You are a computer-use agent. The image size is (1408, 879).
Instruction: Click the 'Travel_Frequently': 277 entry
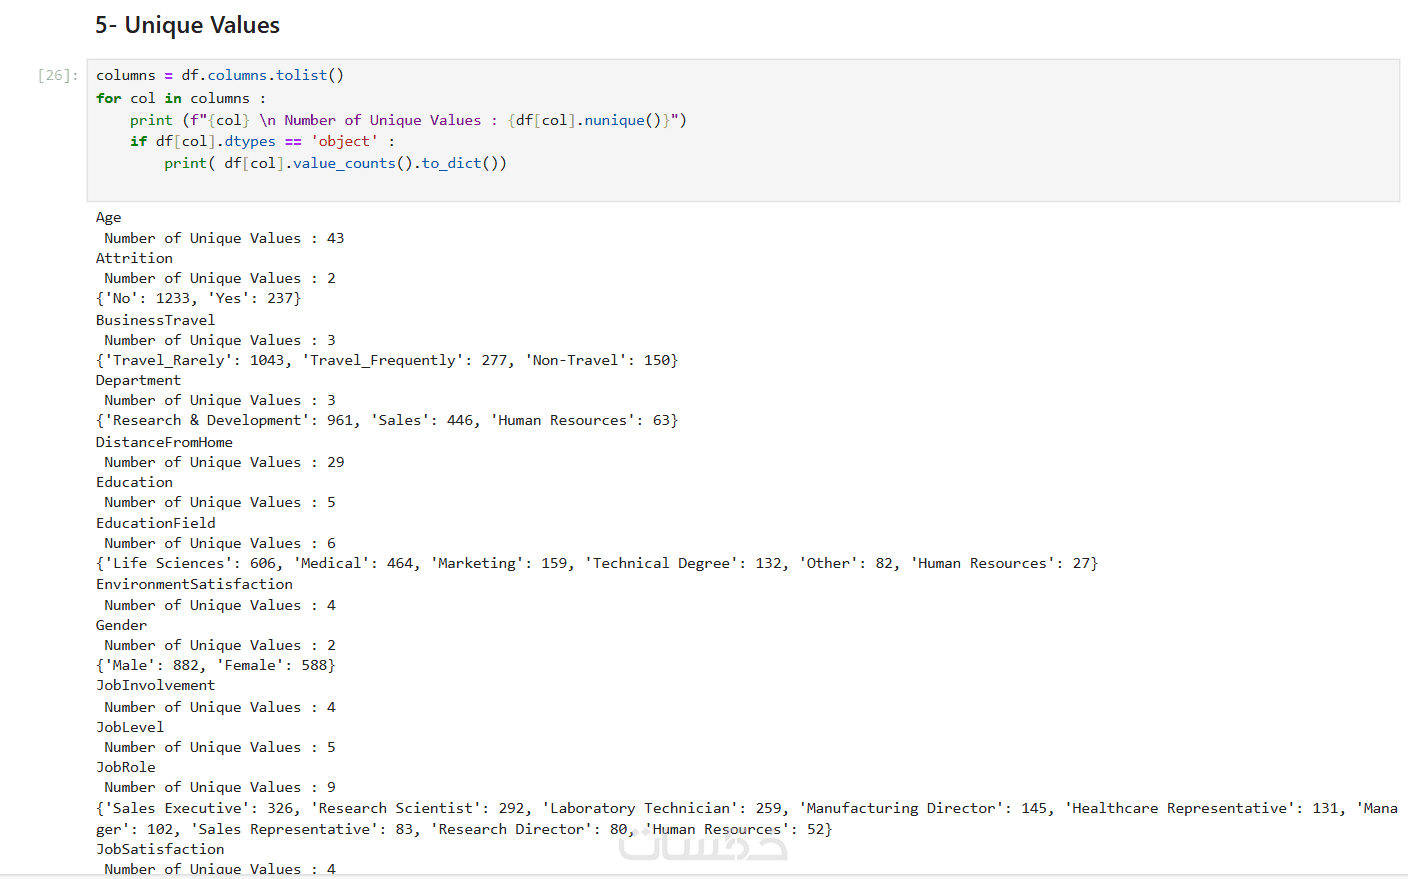(404, 360)
